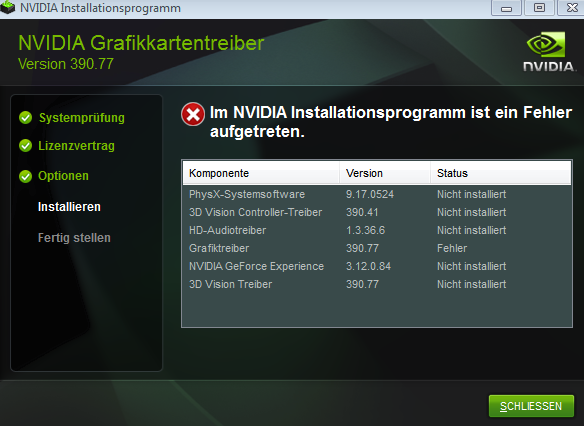Viewport: 584px width, 426px height.
Task: Select the Grafiktreiber row
Action: click(377, 248)
